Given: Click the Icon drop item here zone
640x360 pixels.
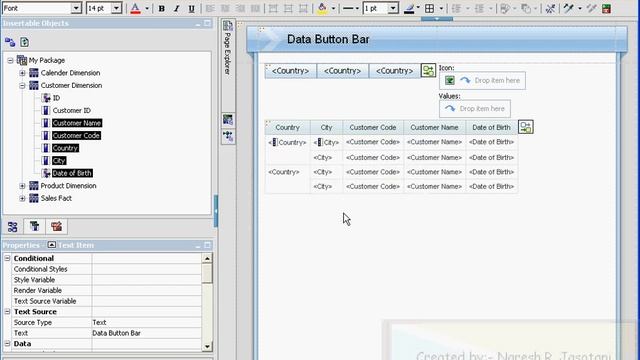Looking at the screenshot, I should 482,81.
